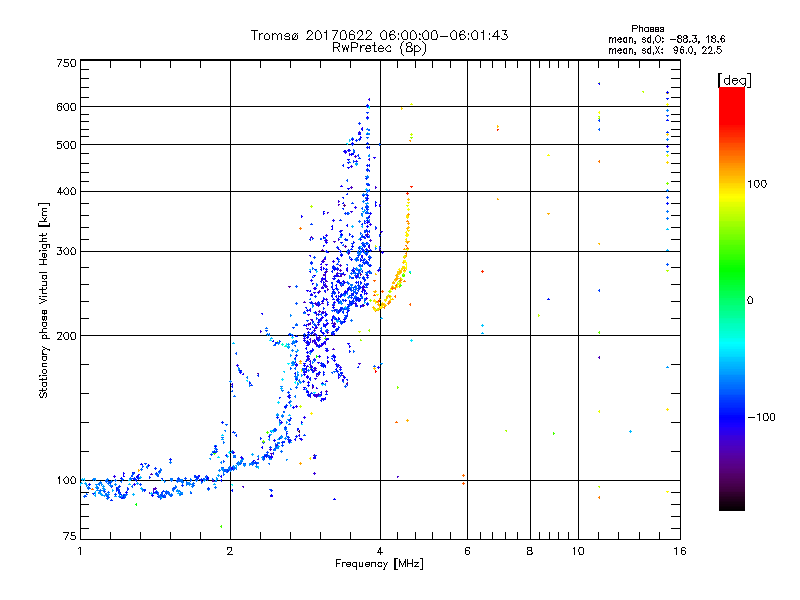Click the "750" height tick label
800x600 pixels.
pyautogui.click(x=66, y=63)
